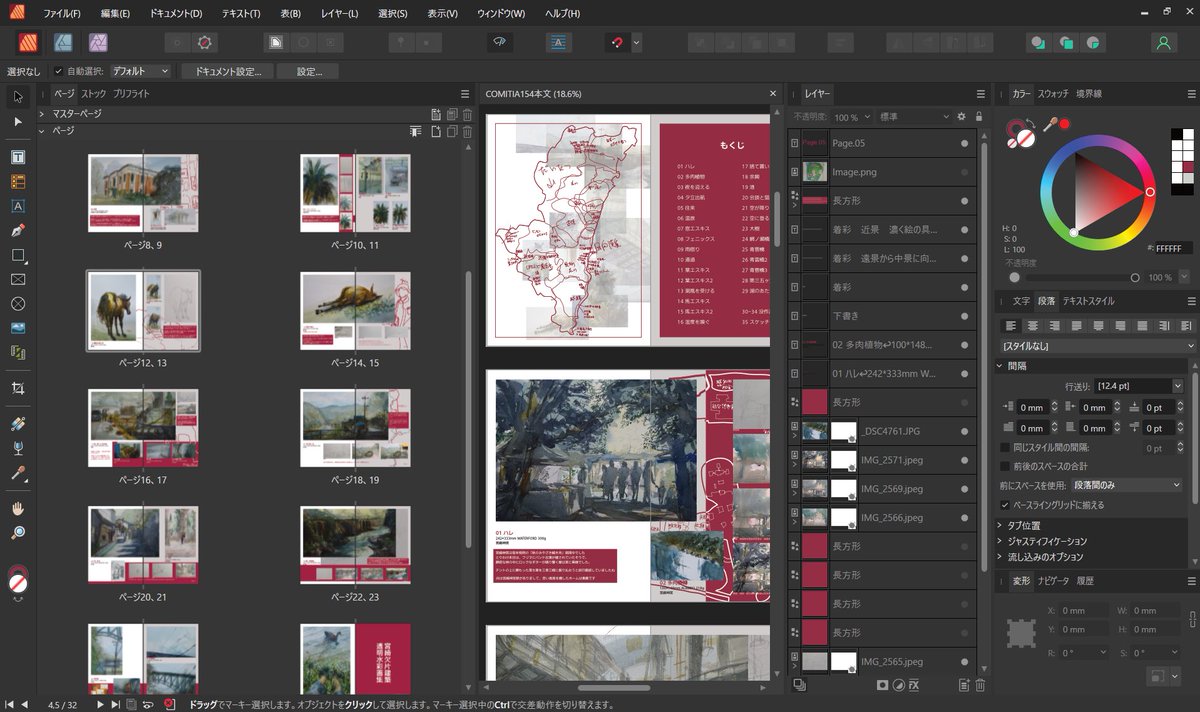Delete selected page with Pages trash icon

point(467,131)
